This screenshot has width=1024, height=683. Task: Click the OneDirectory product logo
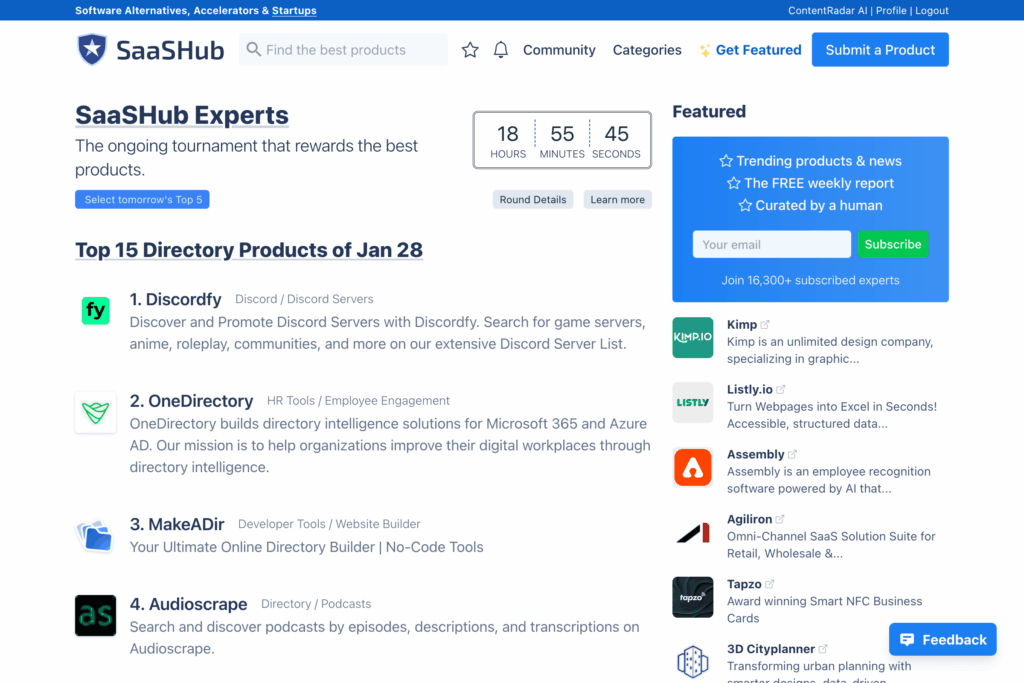pos(95,412)
